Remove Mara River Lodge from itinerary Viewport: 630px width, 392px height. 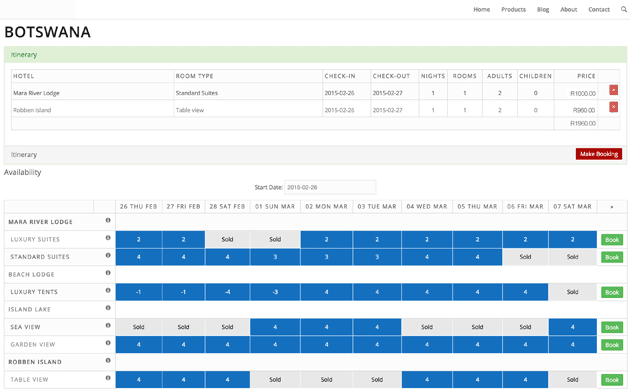click(x=613, y=90)
